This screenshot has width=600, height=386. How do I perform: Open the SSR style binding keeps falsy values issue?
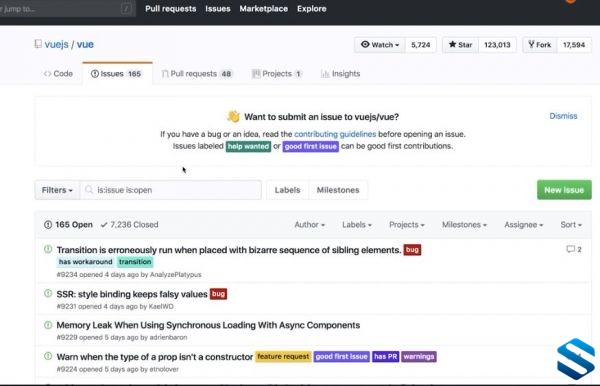pos(132,294)
